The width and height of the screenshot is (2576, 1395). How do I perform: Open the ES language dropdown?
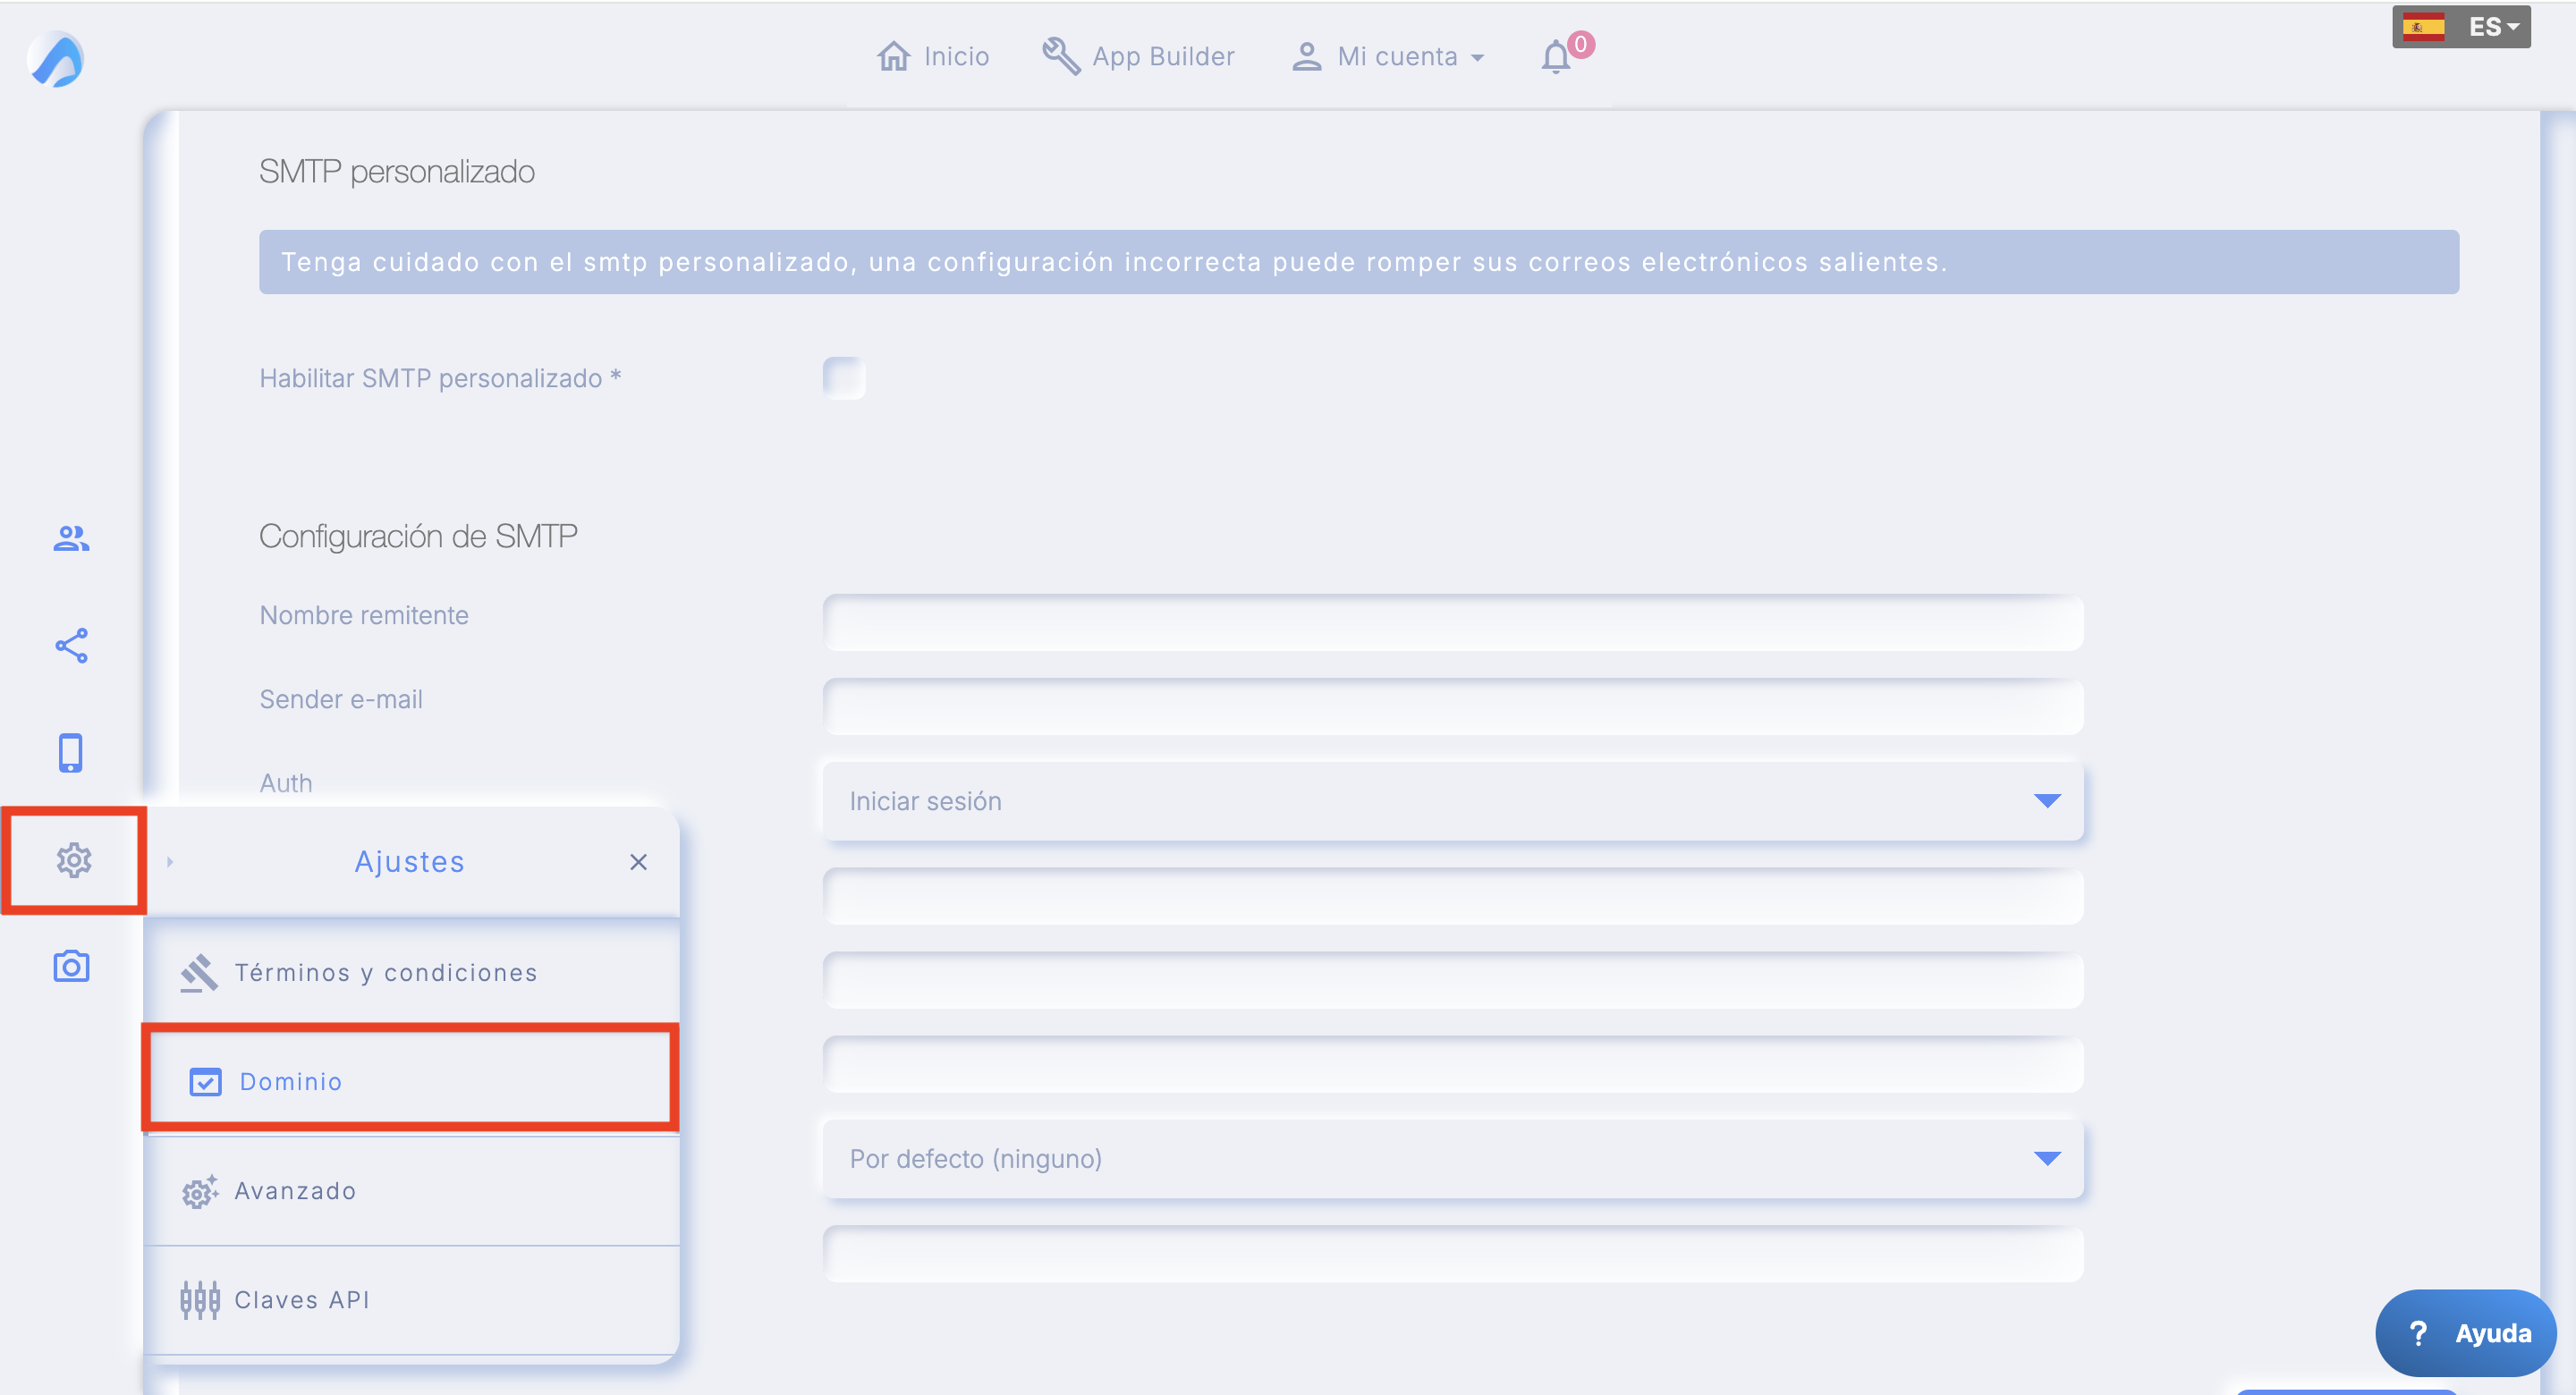[2461, 27]
